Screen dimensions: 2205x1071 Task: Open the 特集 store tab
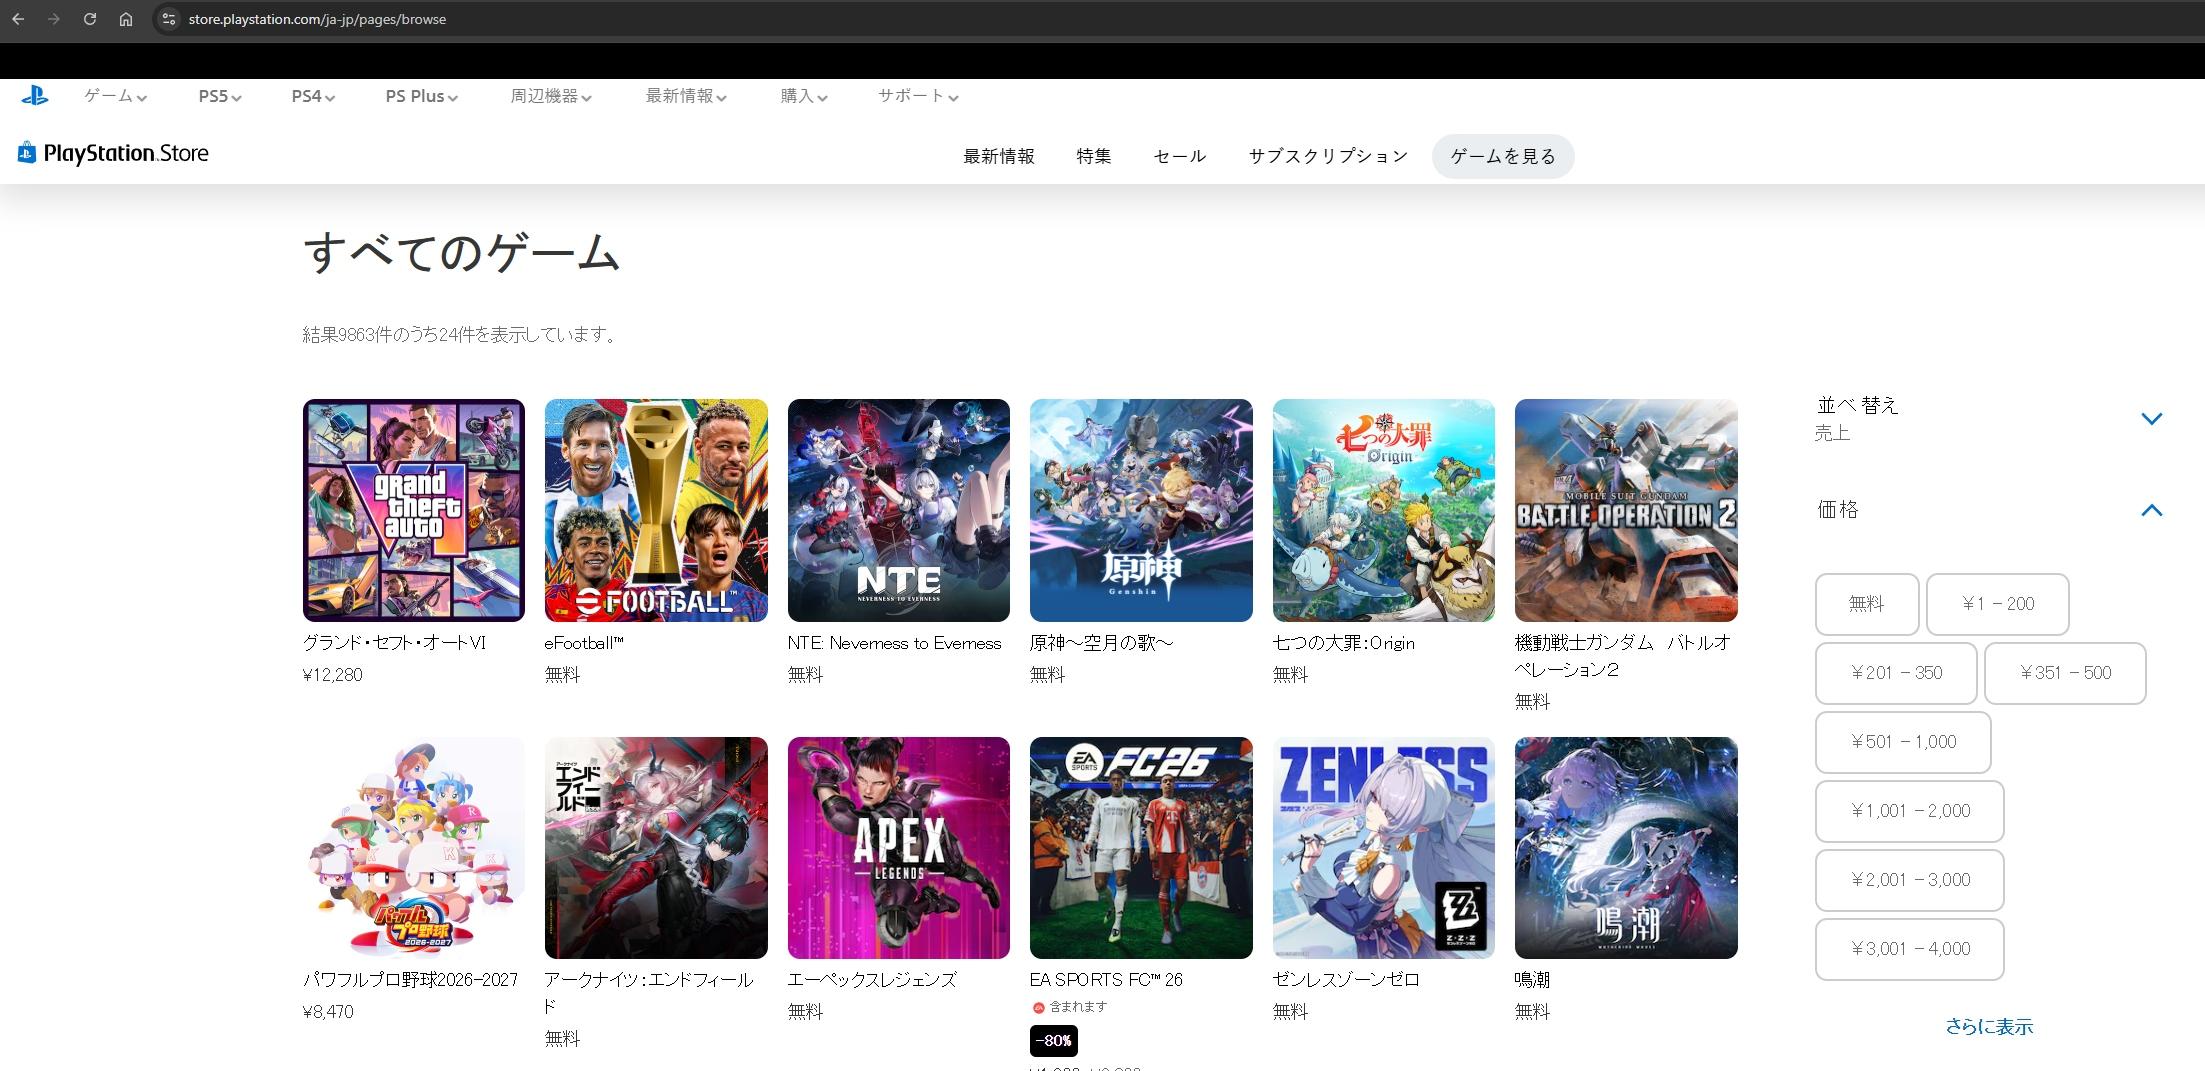click(x=1094, y=156)
